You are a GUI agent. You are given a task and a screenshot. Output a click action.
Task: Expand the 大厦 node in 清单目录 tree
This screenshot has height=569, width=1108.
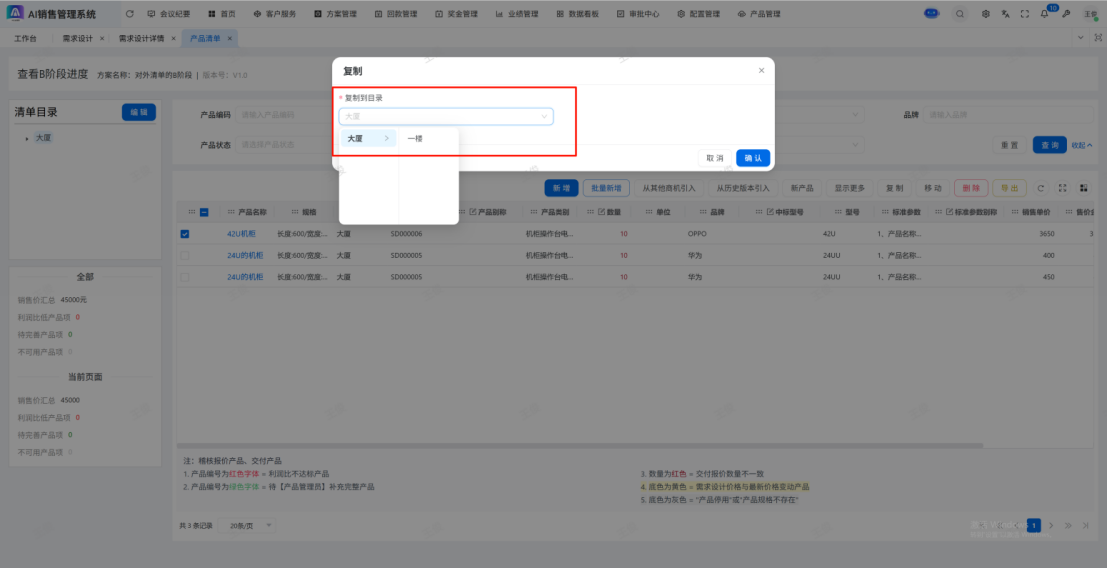tap(27, 138)
